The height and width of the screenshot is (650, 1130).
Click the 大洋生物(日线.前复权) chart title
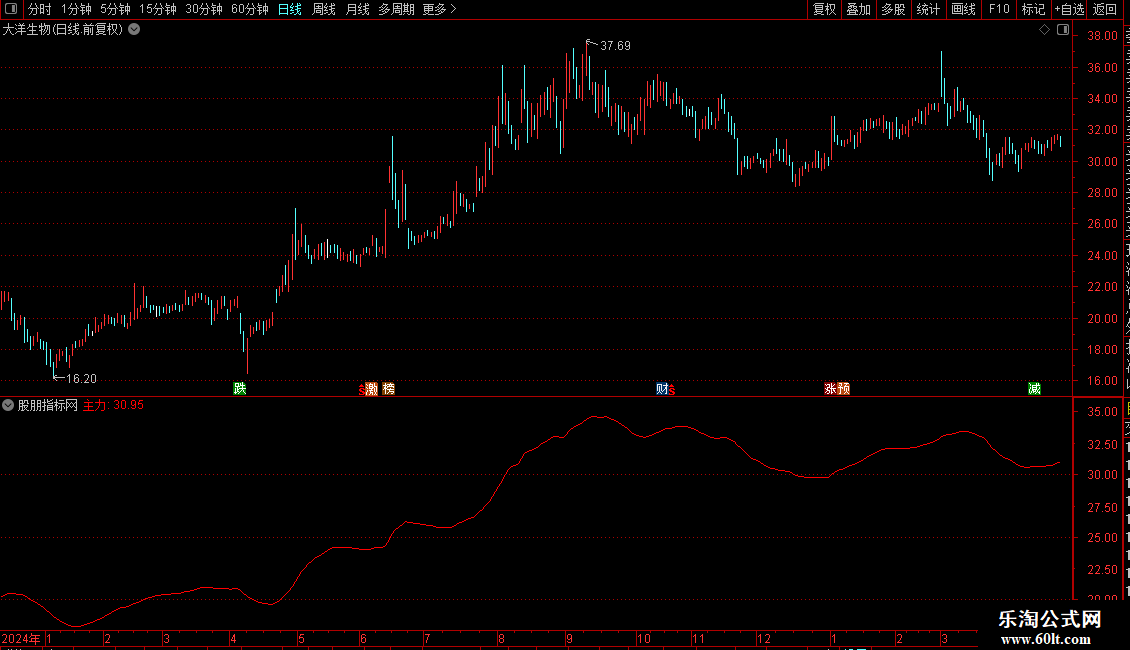click(x=63, y=30)
